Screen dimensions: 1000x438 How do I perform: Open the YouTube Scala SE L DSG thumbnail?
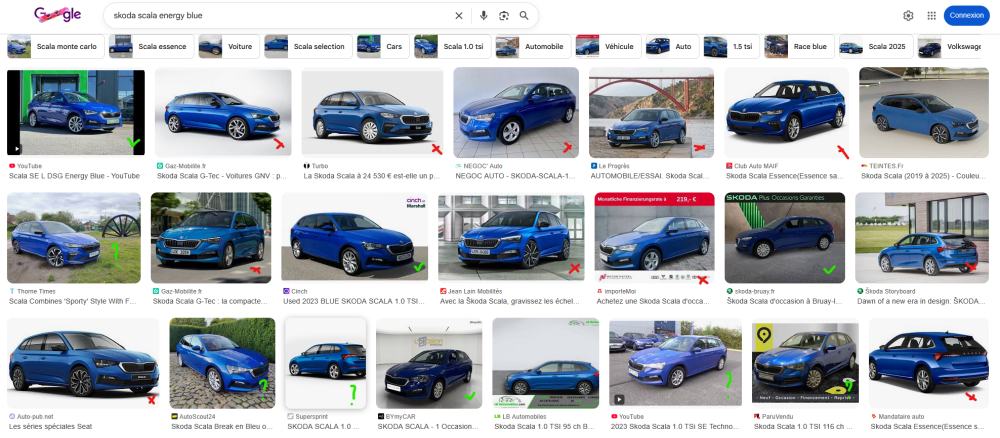76,112
